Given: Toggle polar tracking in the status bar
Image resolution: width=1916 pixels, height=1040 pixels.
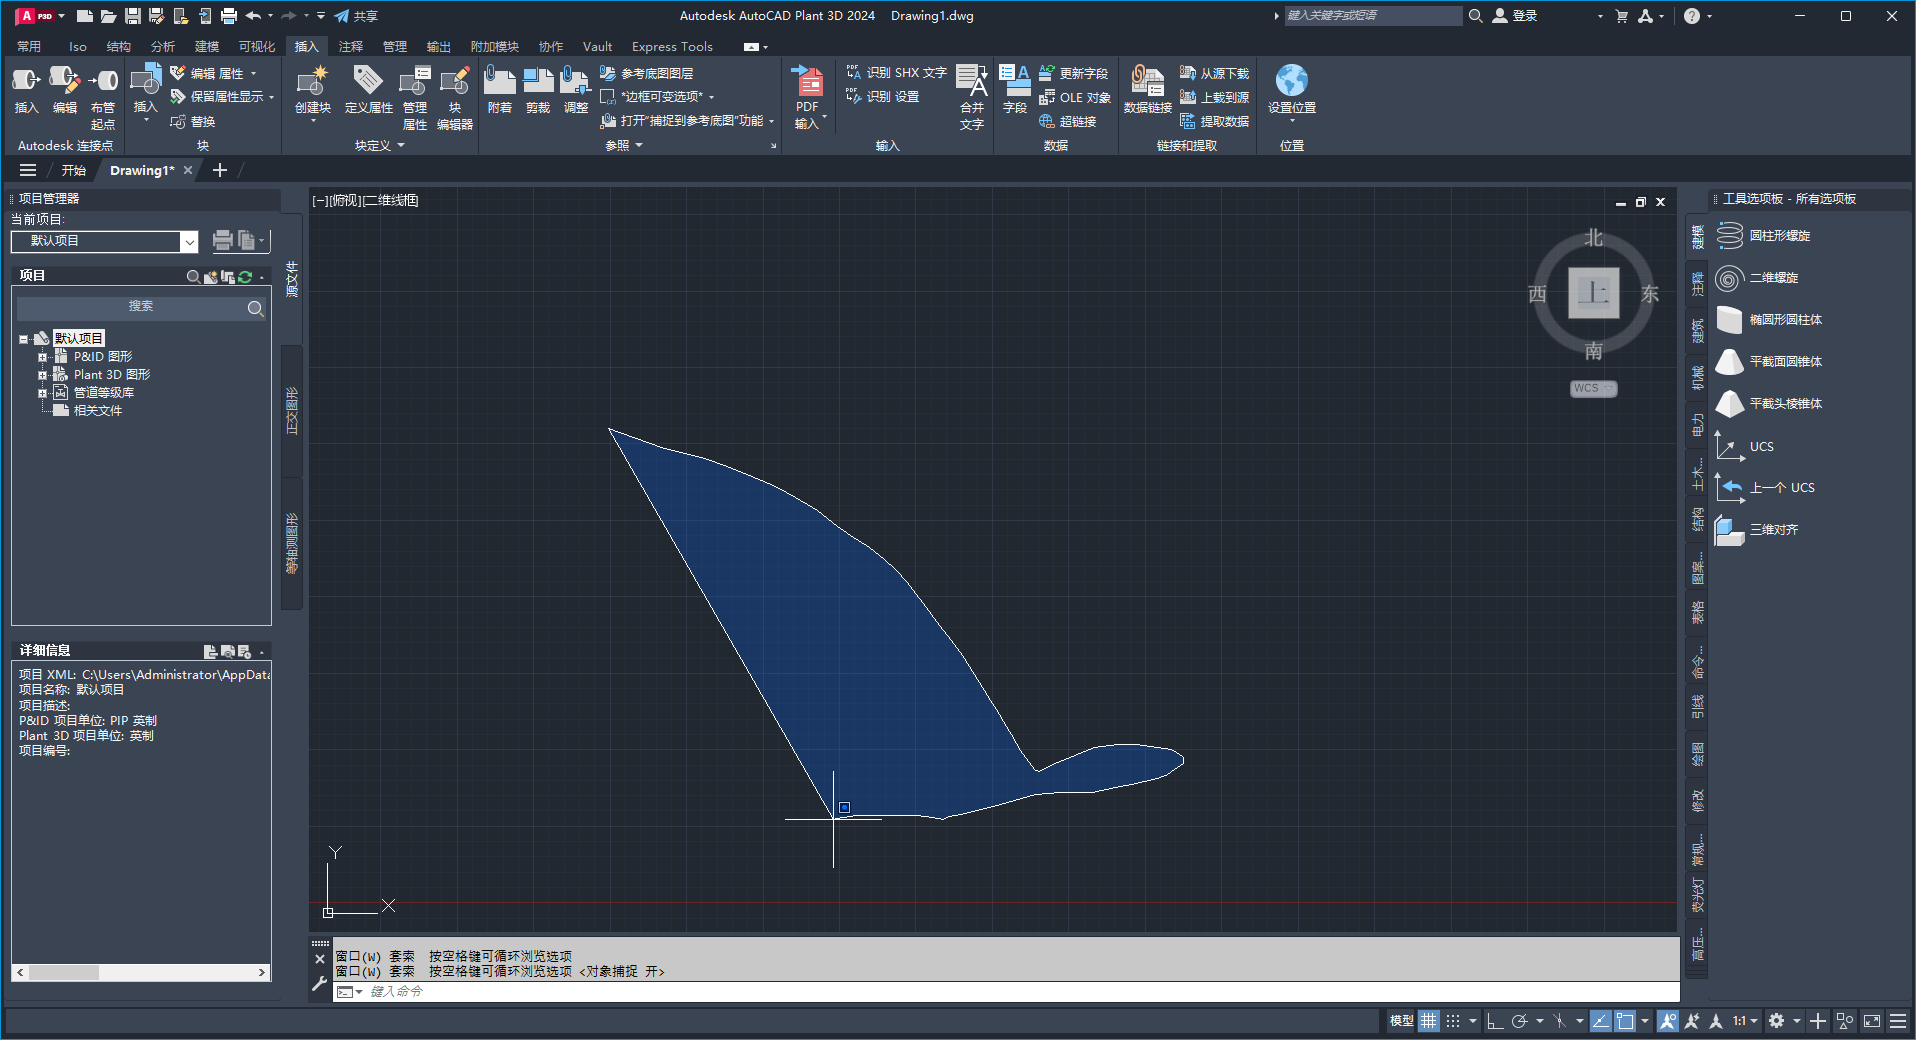Looking at the screenshot, I should point(1520,1021).
